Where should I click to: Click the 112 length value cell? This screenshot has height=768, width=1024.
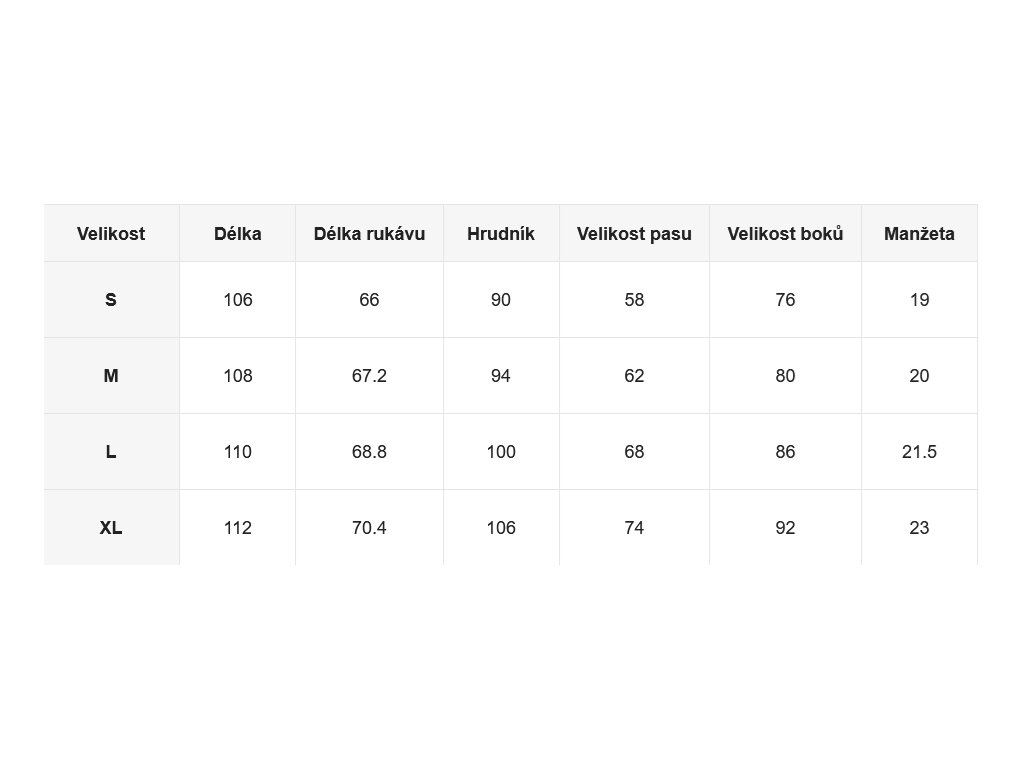tap(238, 527)
